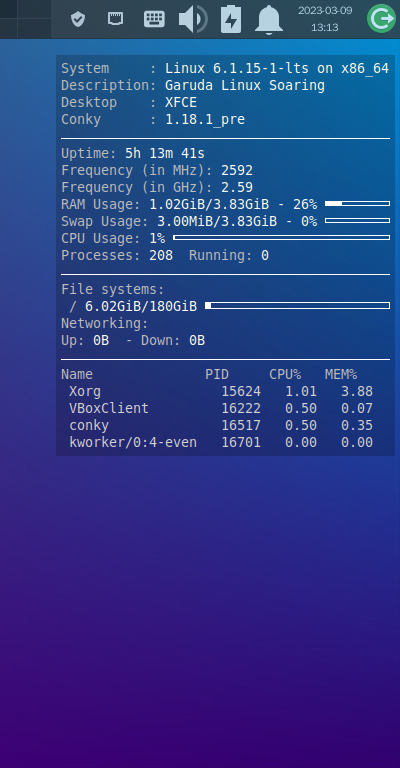
Task: Open the keyboard layout tray icon
Action: (154, 19)
